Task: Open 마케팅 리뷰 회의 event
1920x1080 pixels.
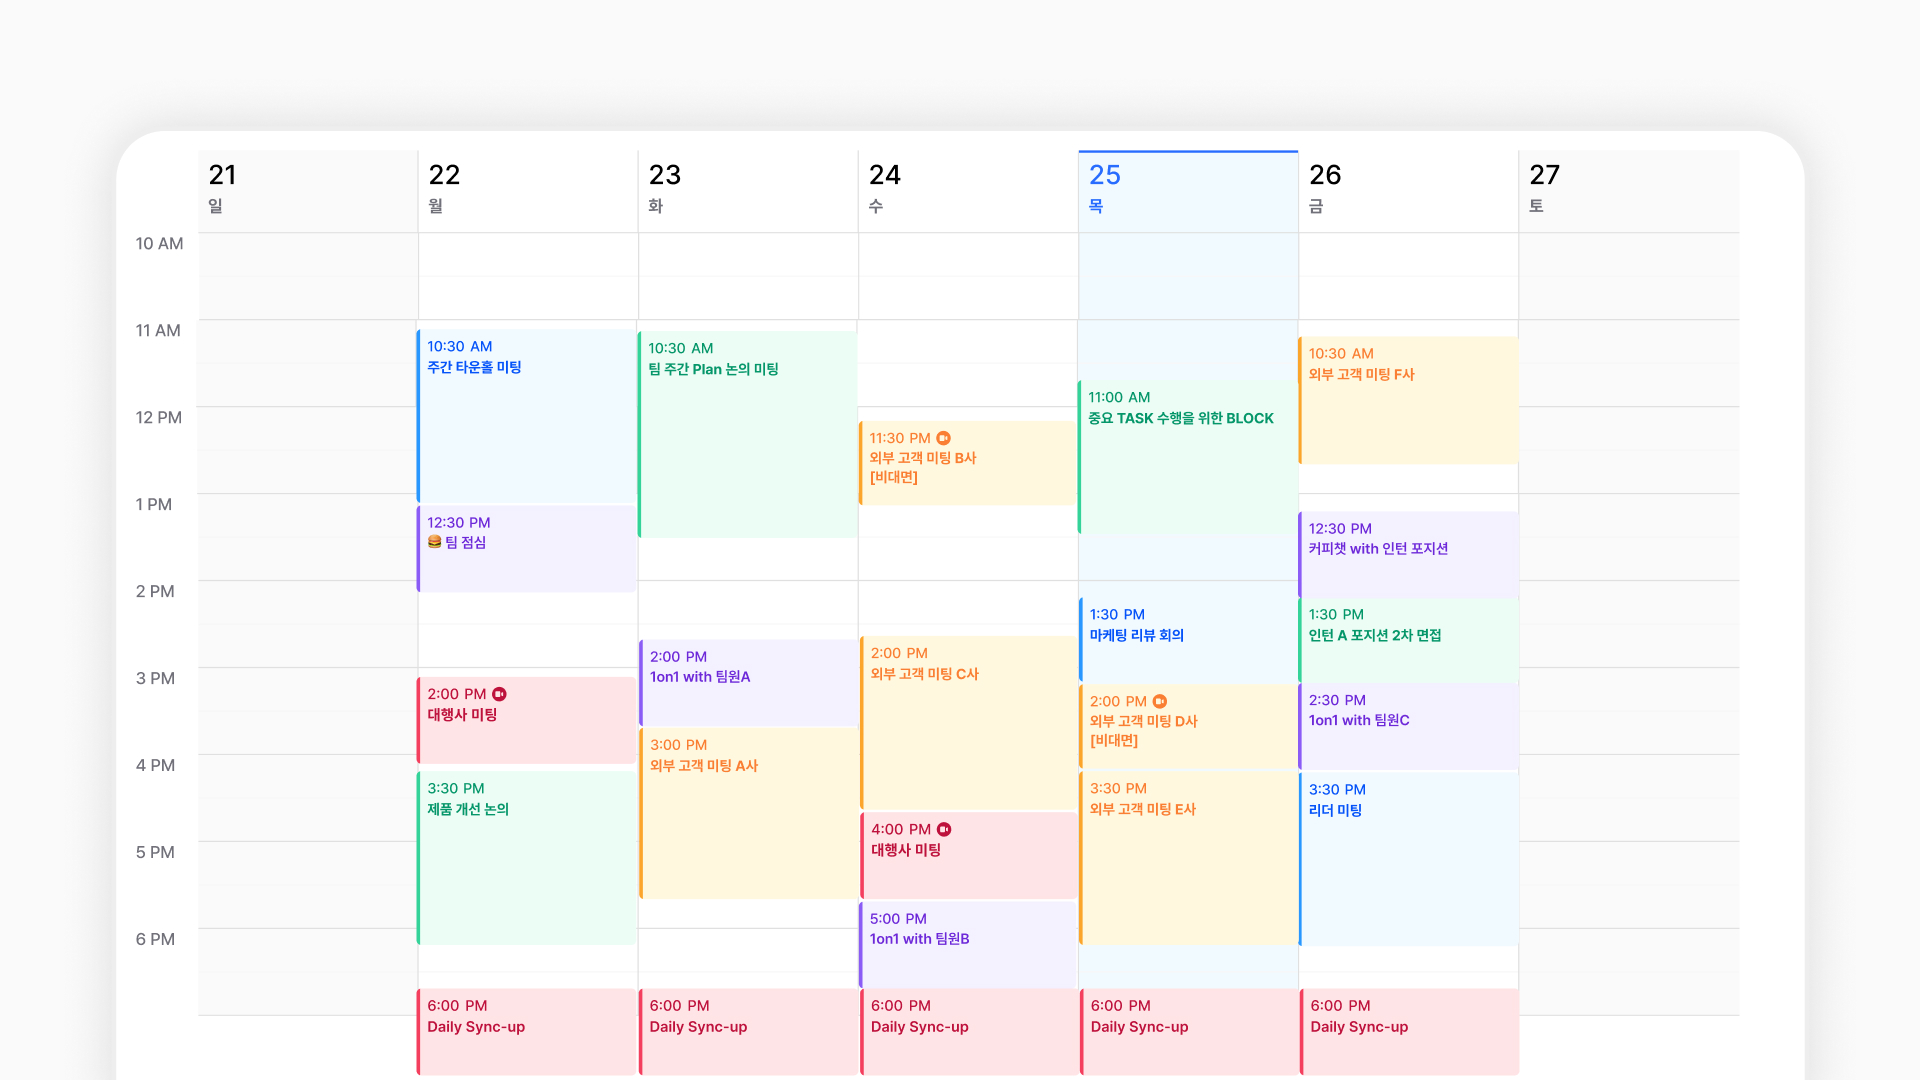Action: (1187, 640)
